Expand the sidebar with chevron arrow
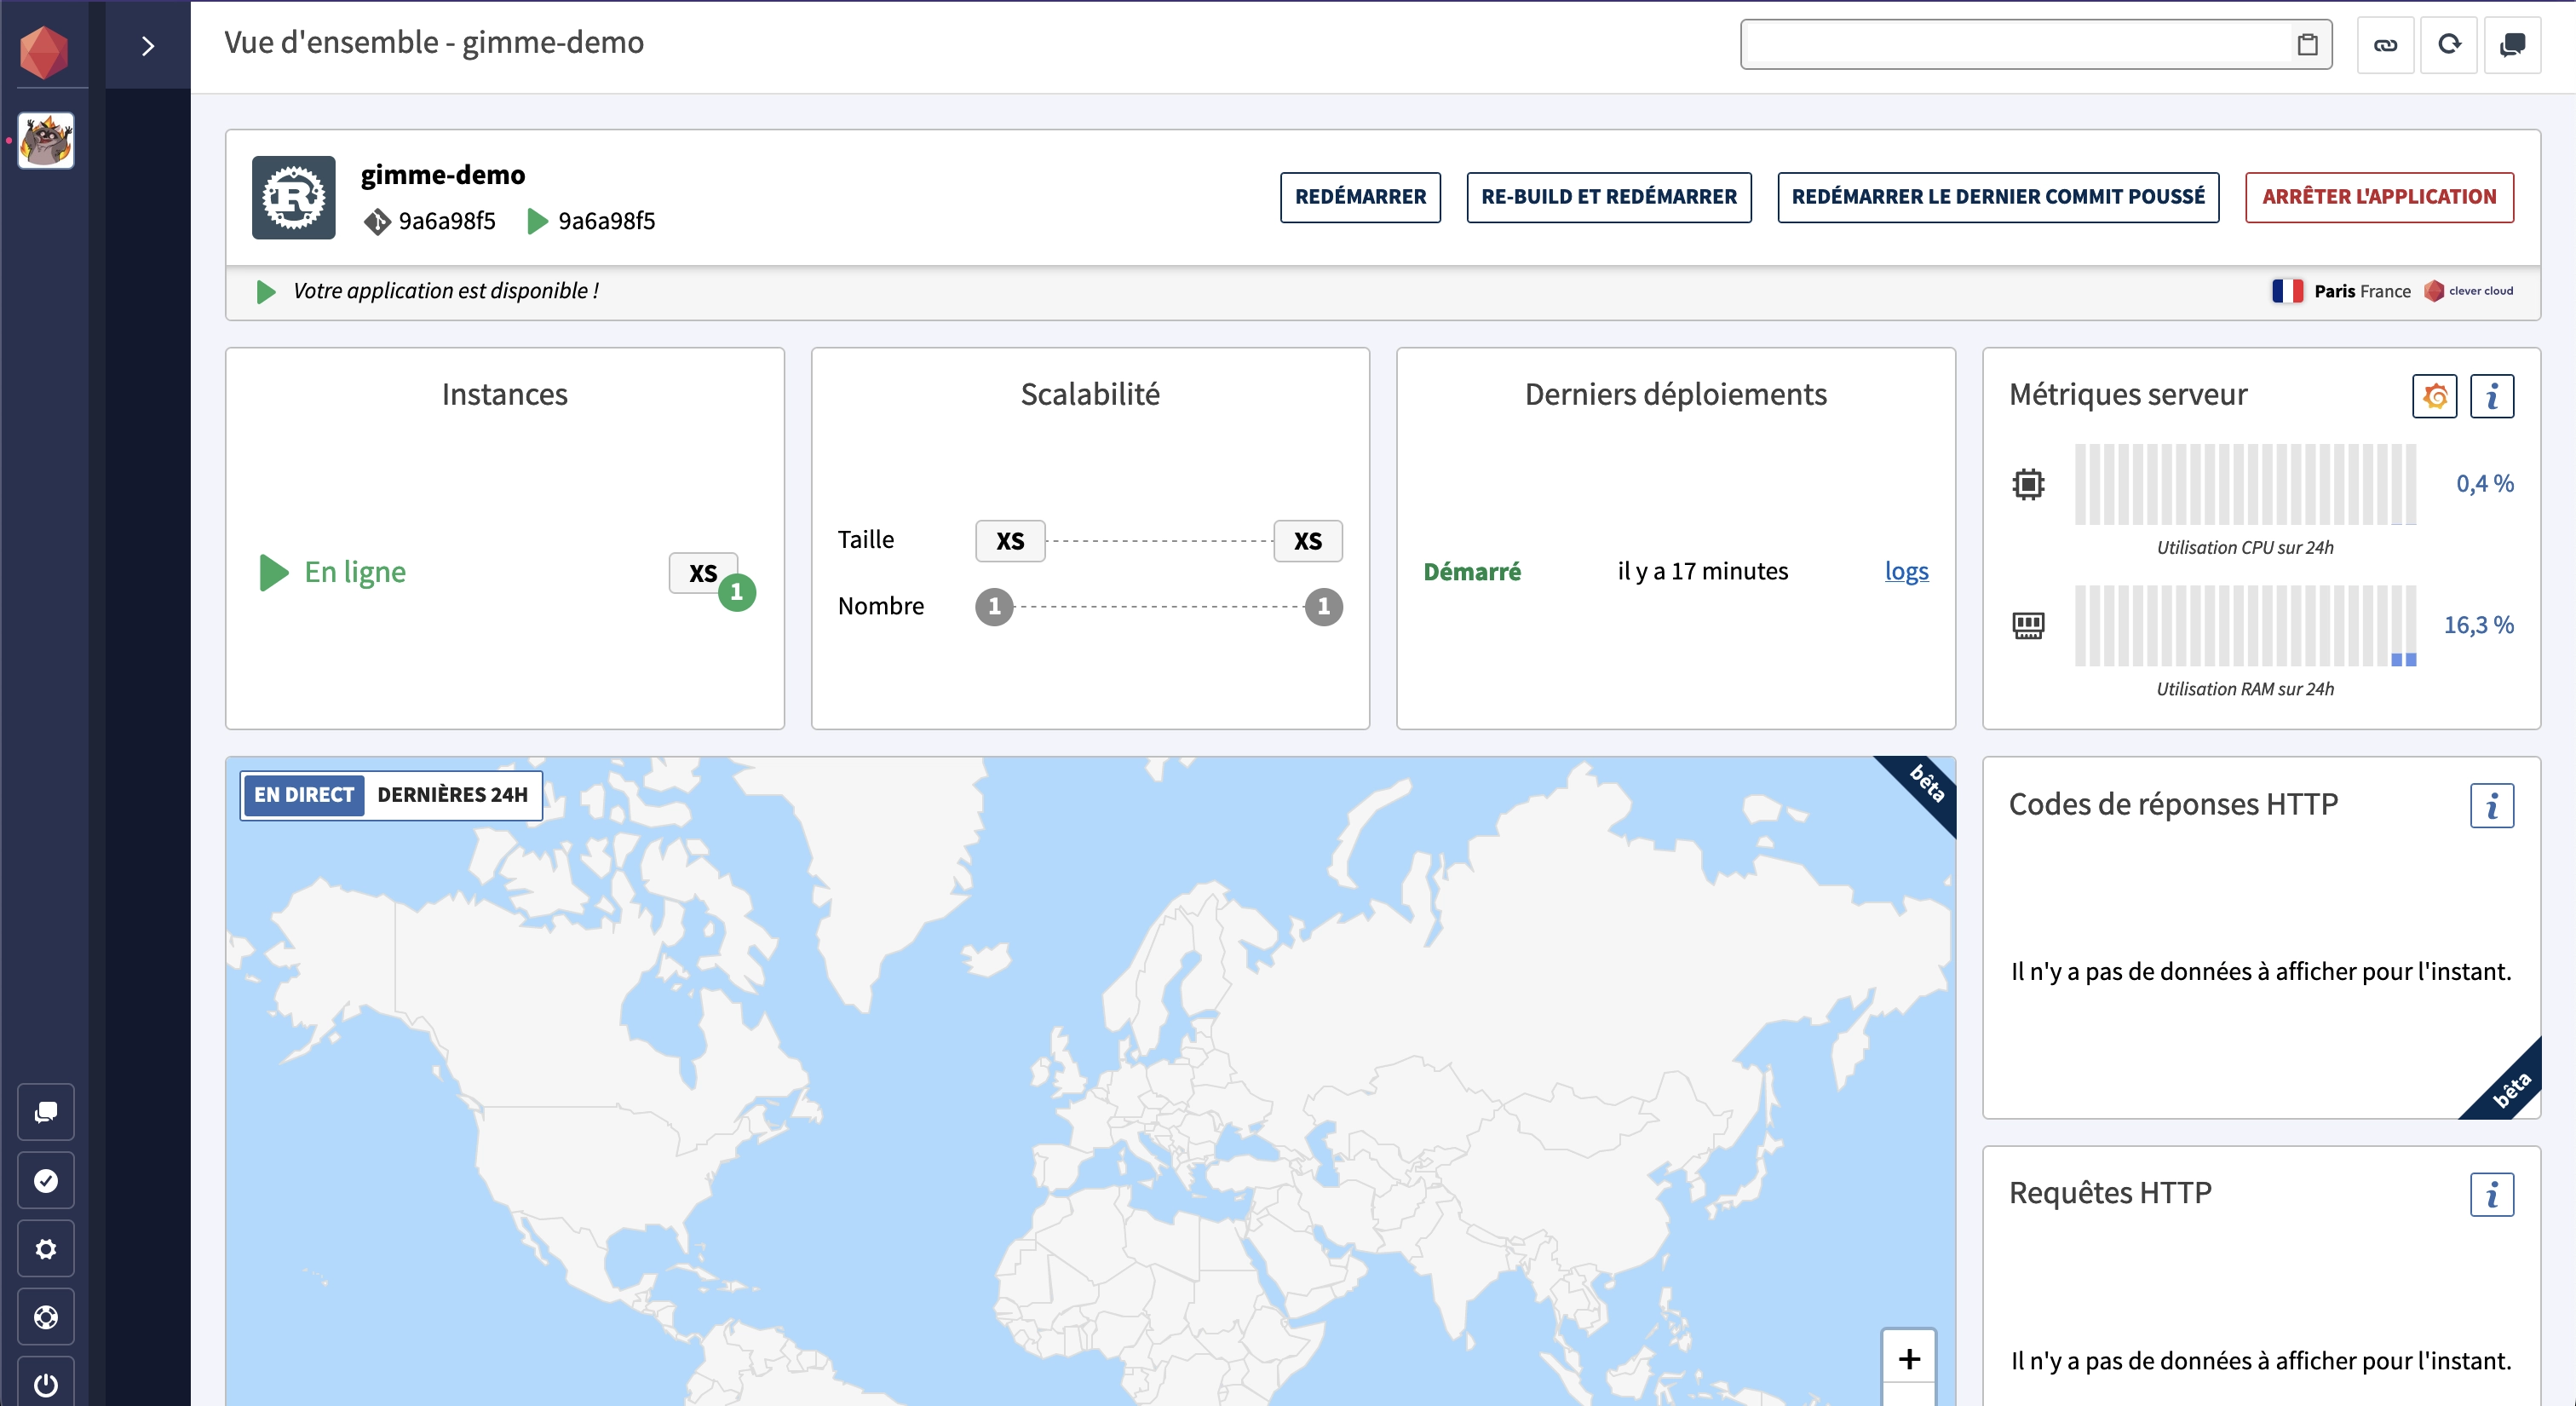 148,46
